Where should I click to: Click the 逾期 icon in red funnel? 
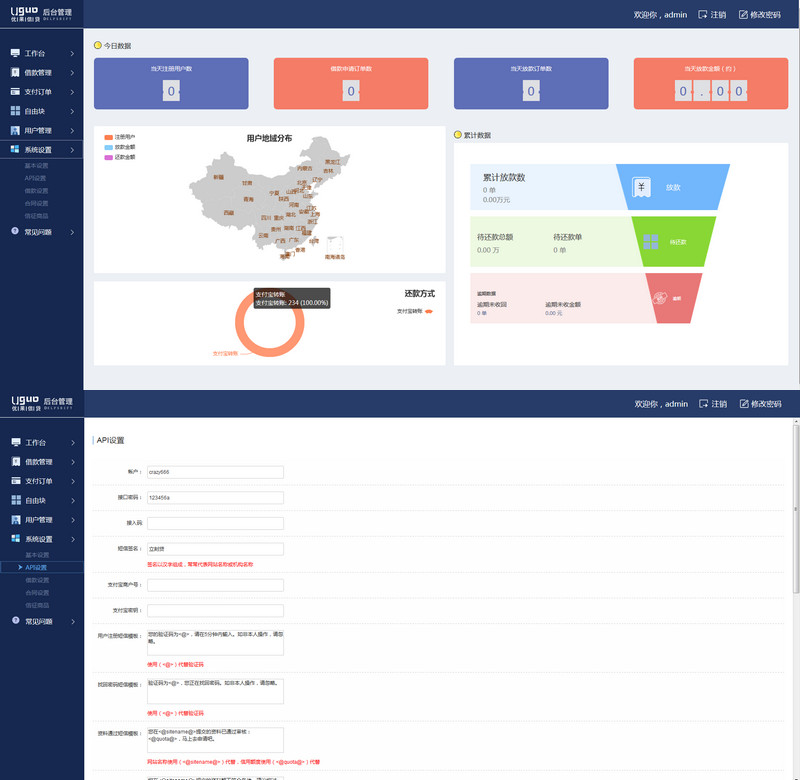tap(660, 298)
